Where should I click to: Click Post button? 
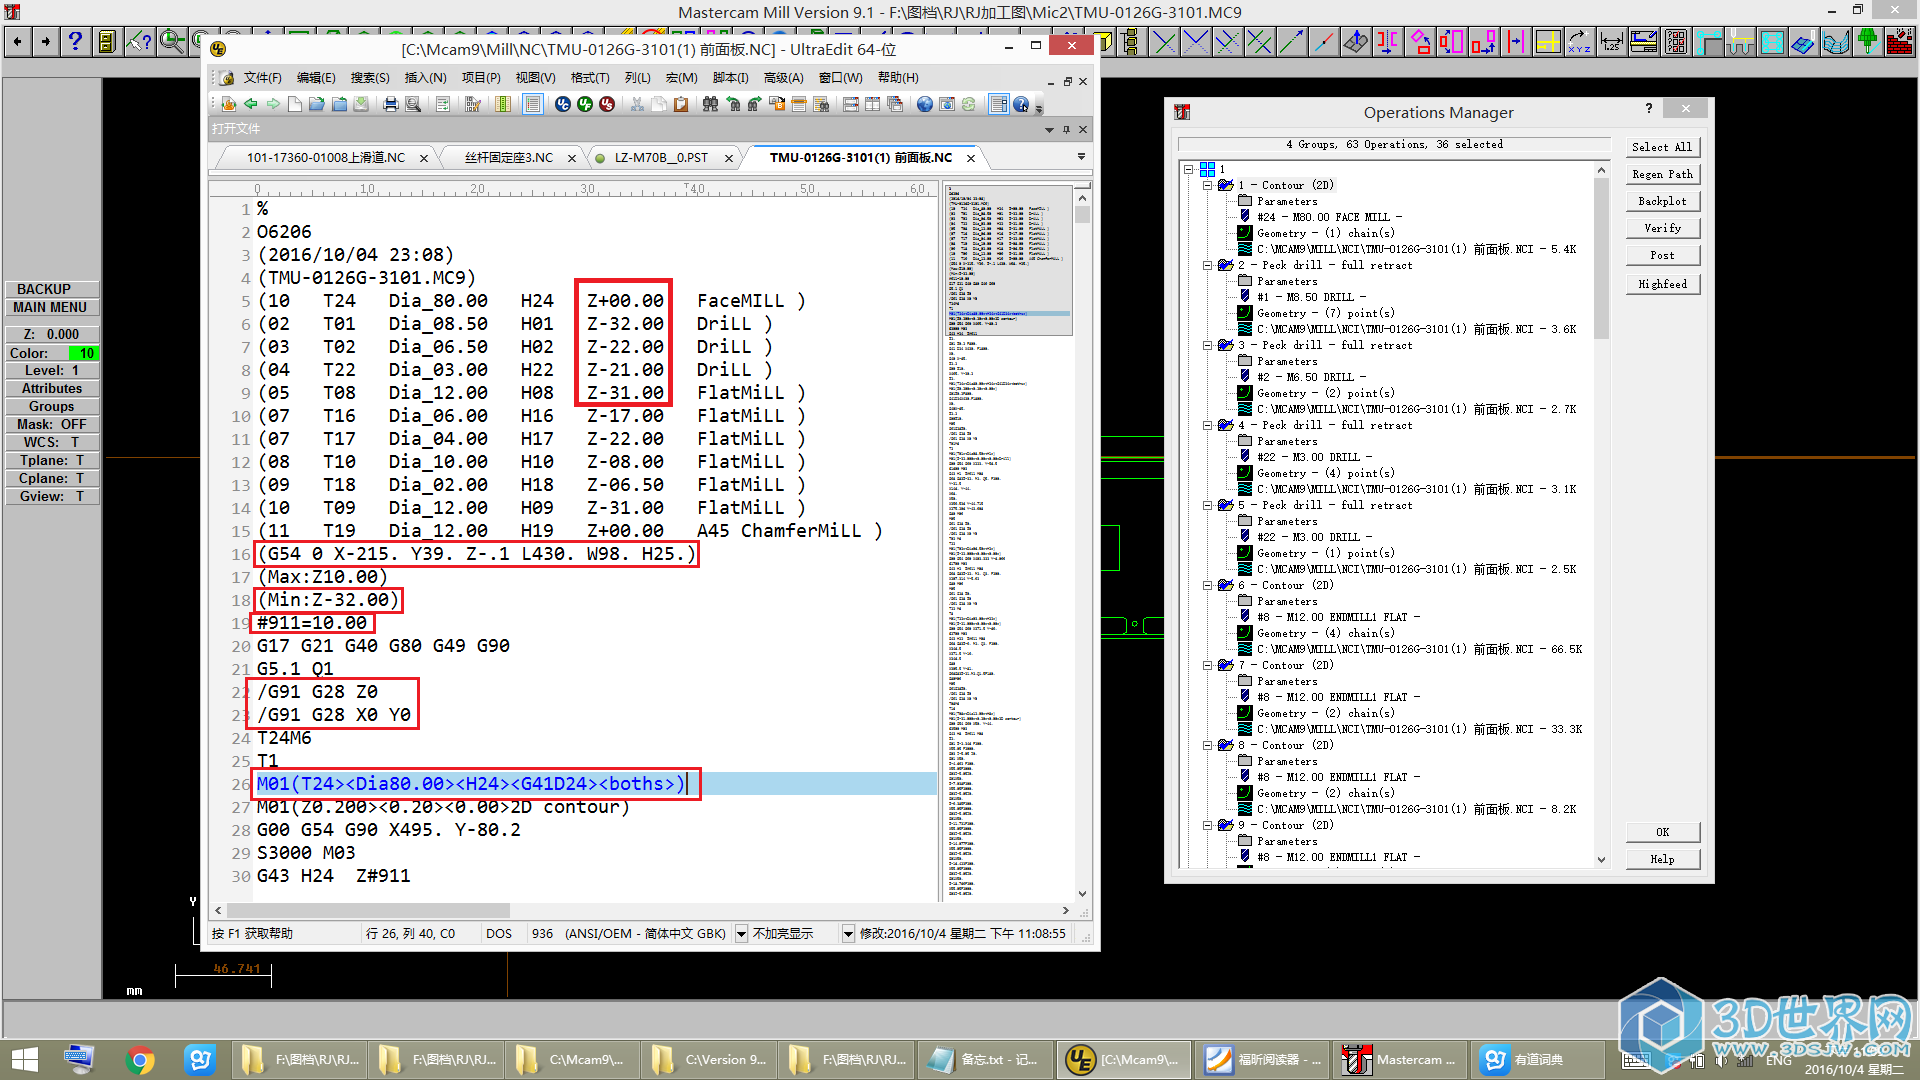click(x=1662, y=255)
